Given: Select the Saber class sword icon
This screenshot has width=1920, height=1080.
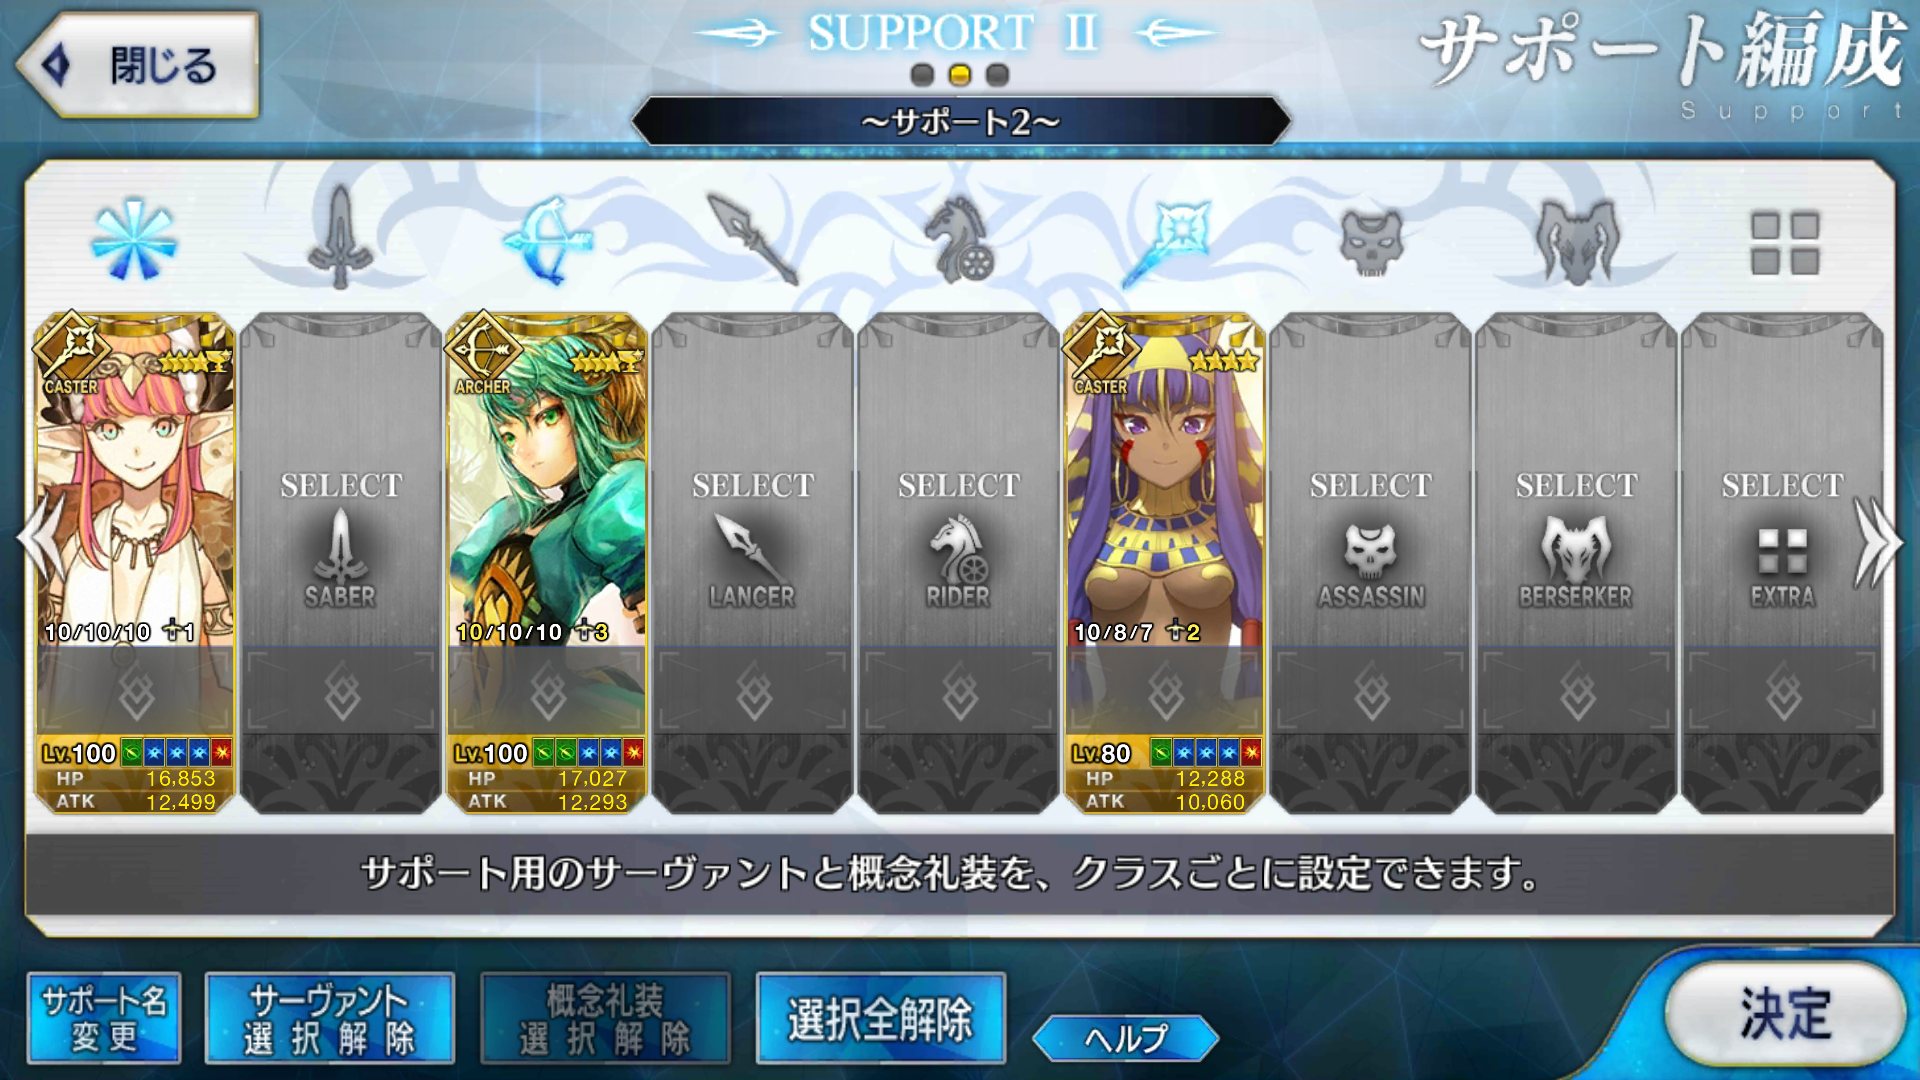Looking at the screenshot, I should [341, 238].
